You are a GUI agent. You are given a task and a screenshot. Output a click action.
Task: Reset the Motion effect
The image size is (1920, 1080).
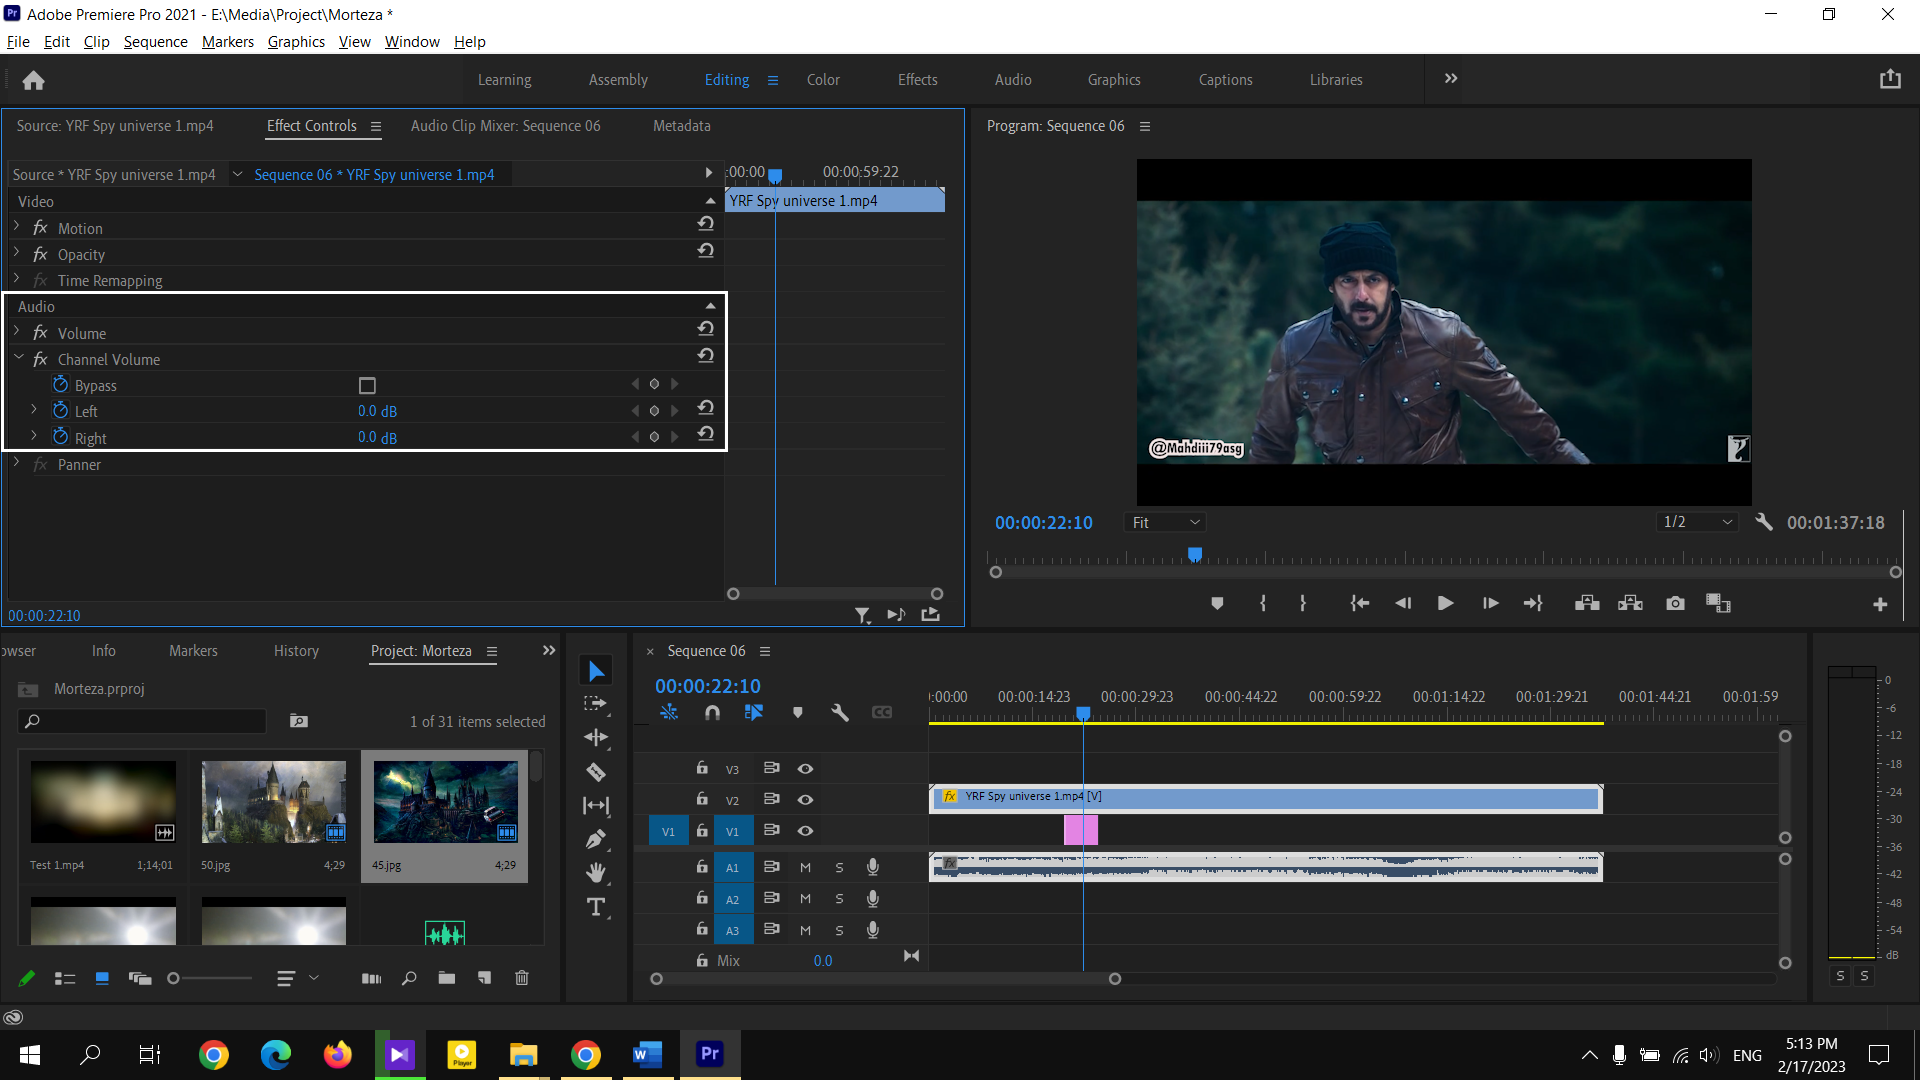click(706, 224)
